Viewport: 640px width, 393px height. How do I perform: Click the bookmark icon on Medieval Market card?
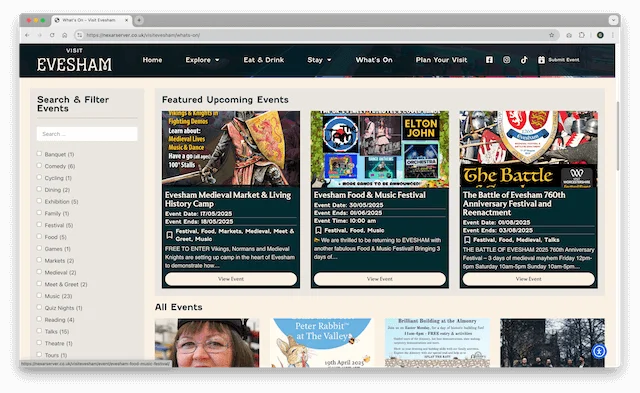[x=169, y=235]
